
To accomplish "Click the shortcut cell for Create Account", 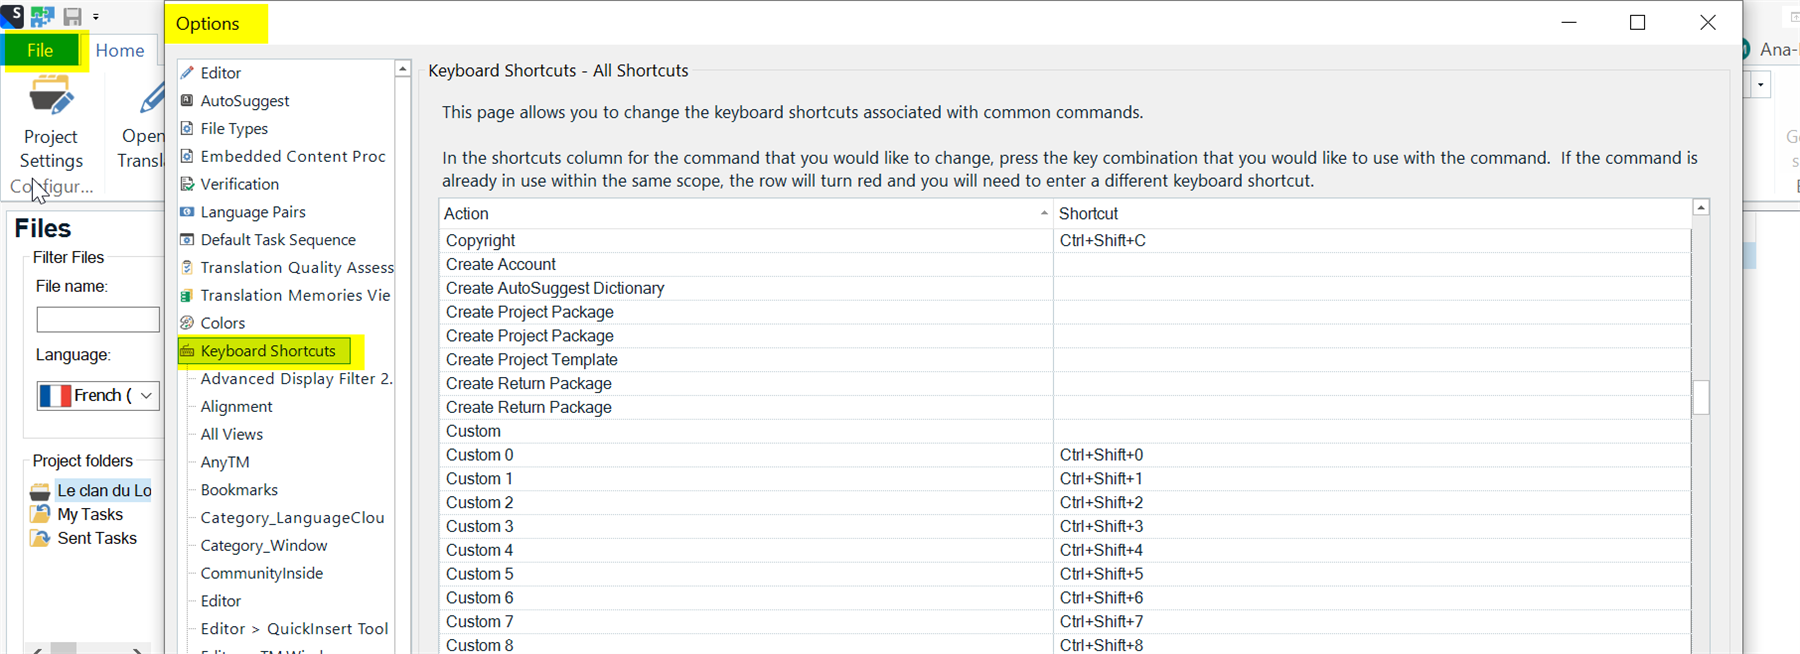I will pos(1372,265).
